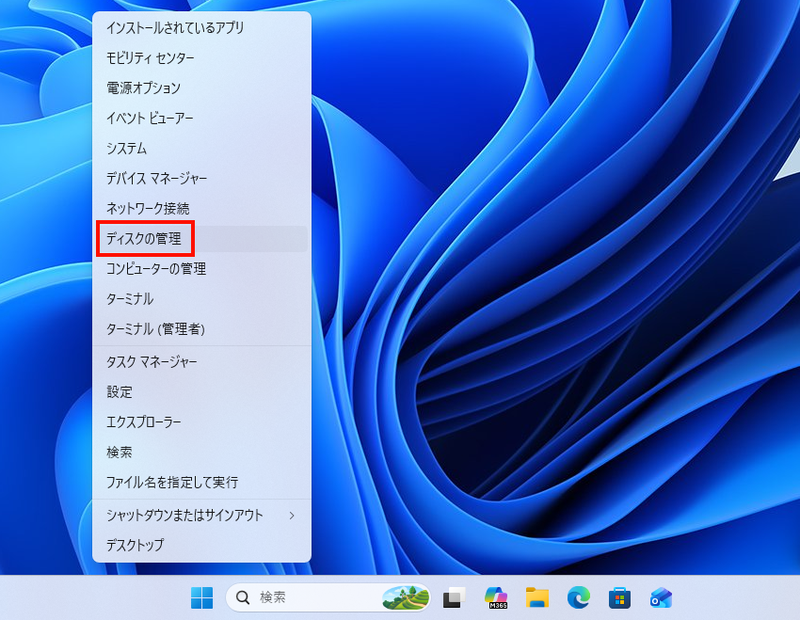This screenshot has height=620, width=800.
Task: Click the taskbar 検索 search field
Action: coord(328,597)
